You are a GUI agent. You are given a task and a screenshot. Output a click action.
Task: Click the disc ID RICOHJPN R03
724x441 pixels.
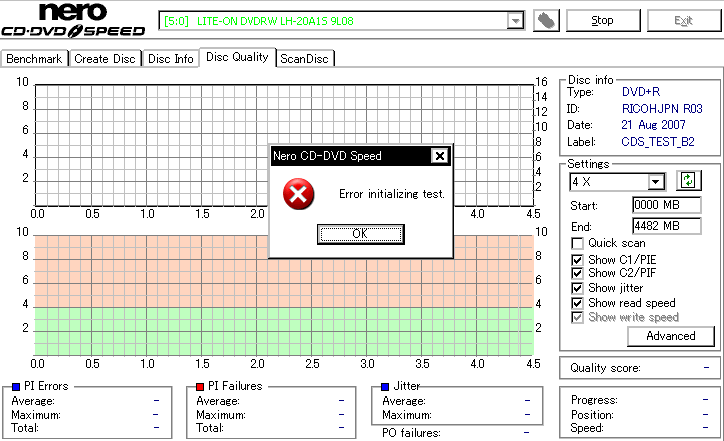pos(662,109)
